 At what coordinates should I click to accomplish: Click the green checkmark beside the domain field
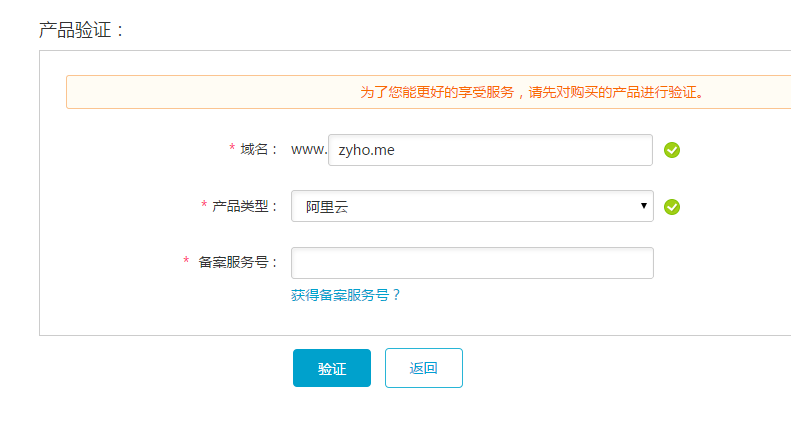672,150
